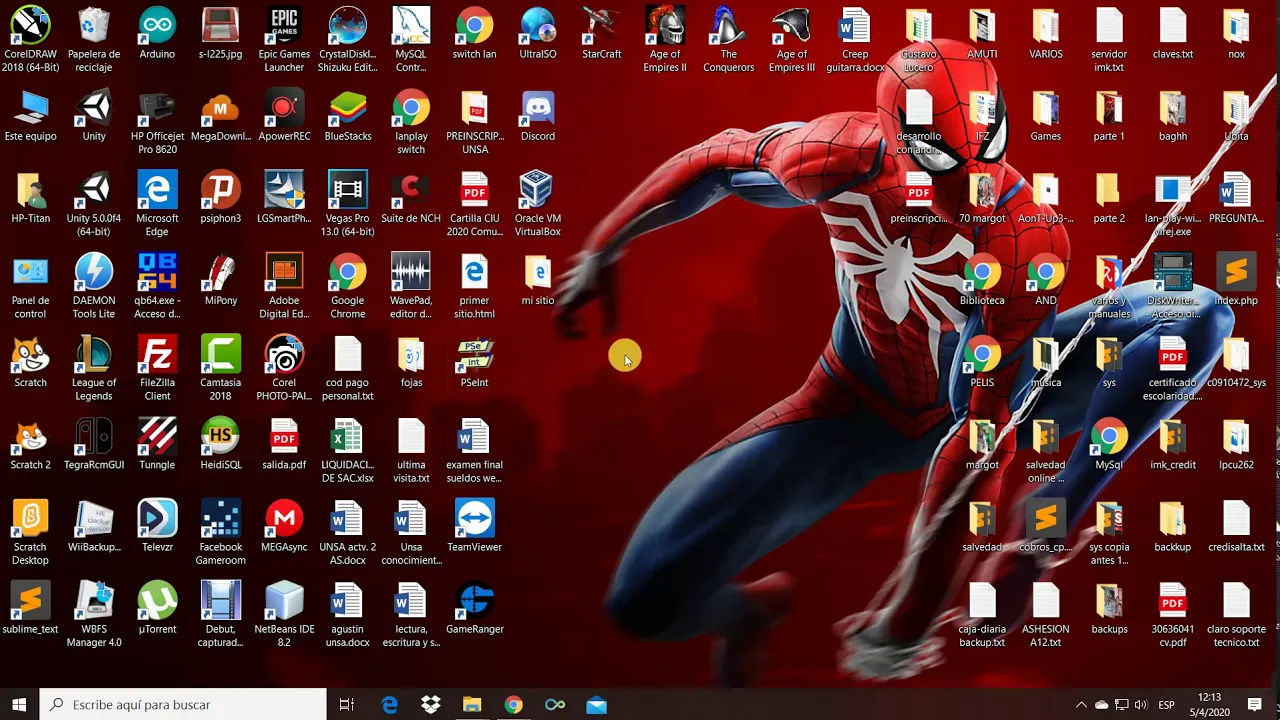Open the µTorrent desktop icon
The width and height of the screenshot is (1280, 720).
[157, 607]
